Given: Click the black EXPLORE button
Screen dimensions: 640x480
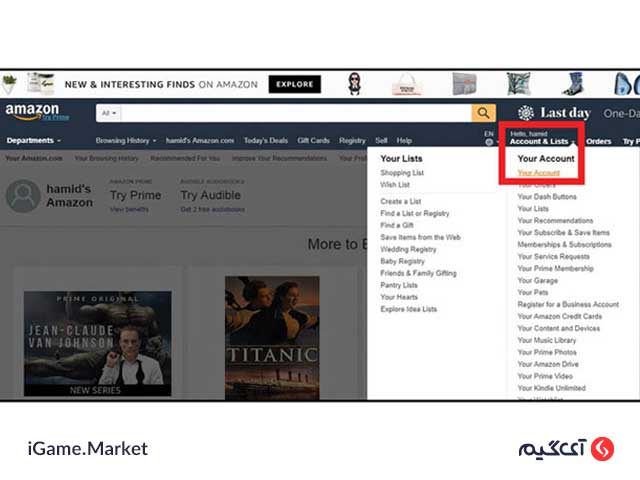Looking at the screenshot, I should point(294,84).
